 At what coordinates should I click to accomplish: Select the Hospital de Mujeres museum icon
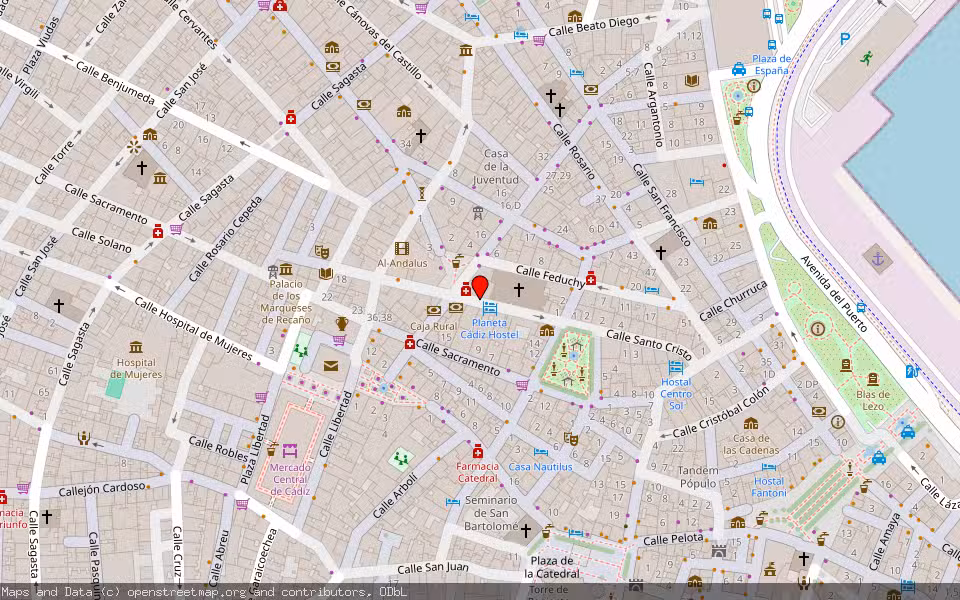click(x=136, y=347)
